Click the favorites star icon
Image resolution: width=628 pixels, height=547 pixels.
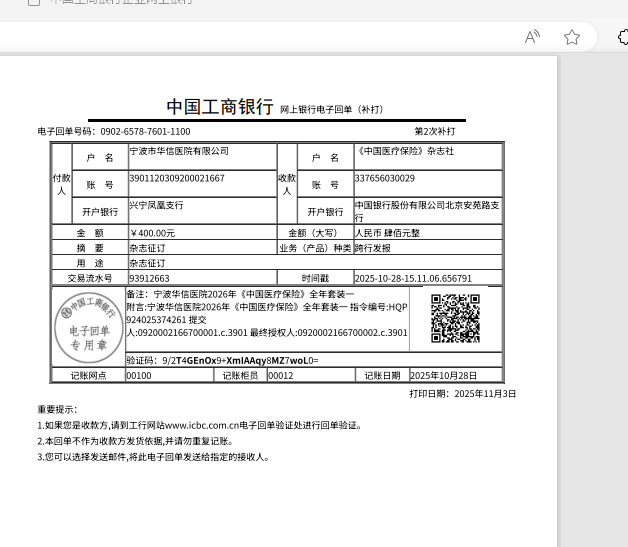click(x=572, y=37)
